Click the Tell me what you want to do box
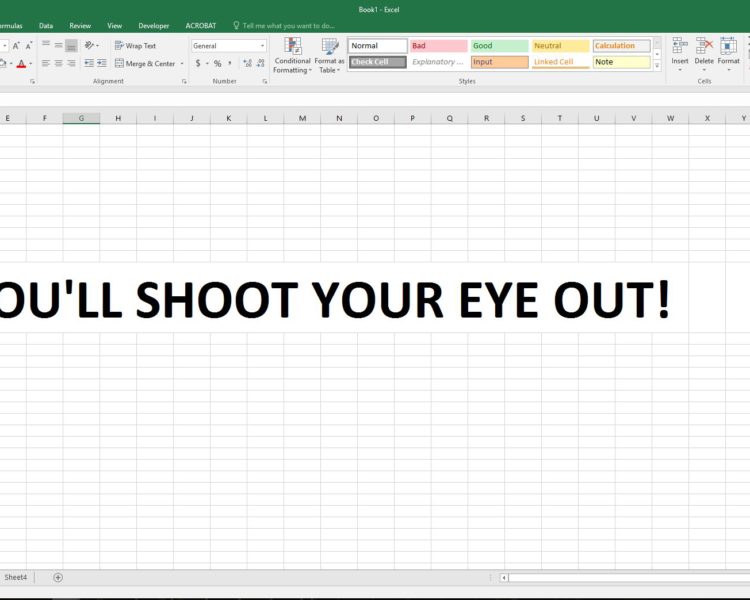750x600 pixels. 284,26
